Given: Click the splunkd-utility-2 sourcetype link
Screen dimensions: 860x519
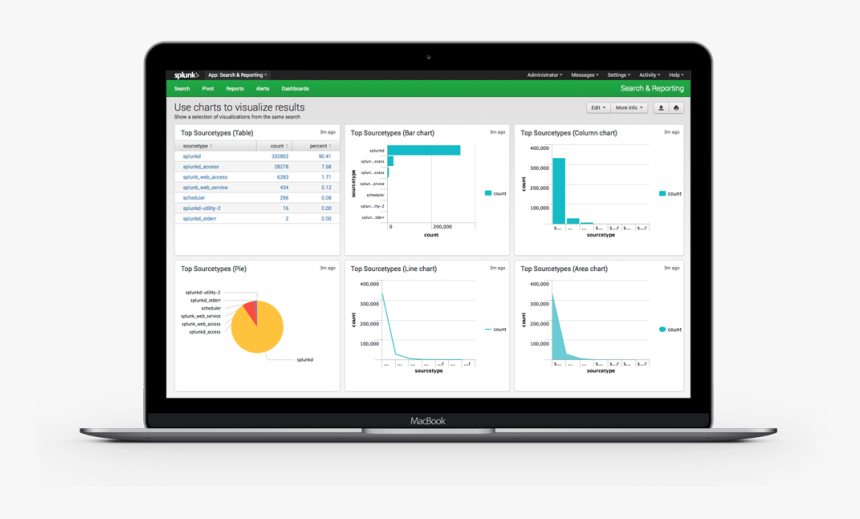Looking at the screenshot, I should click(201, 208).
